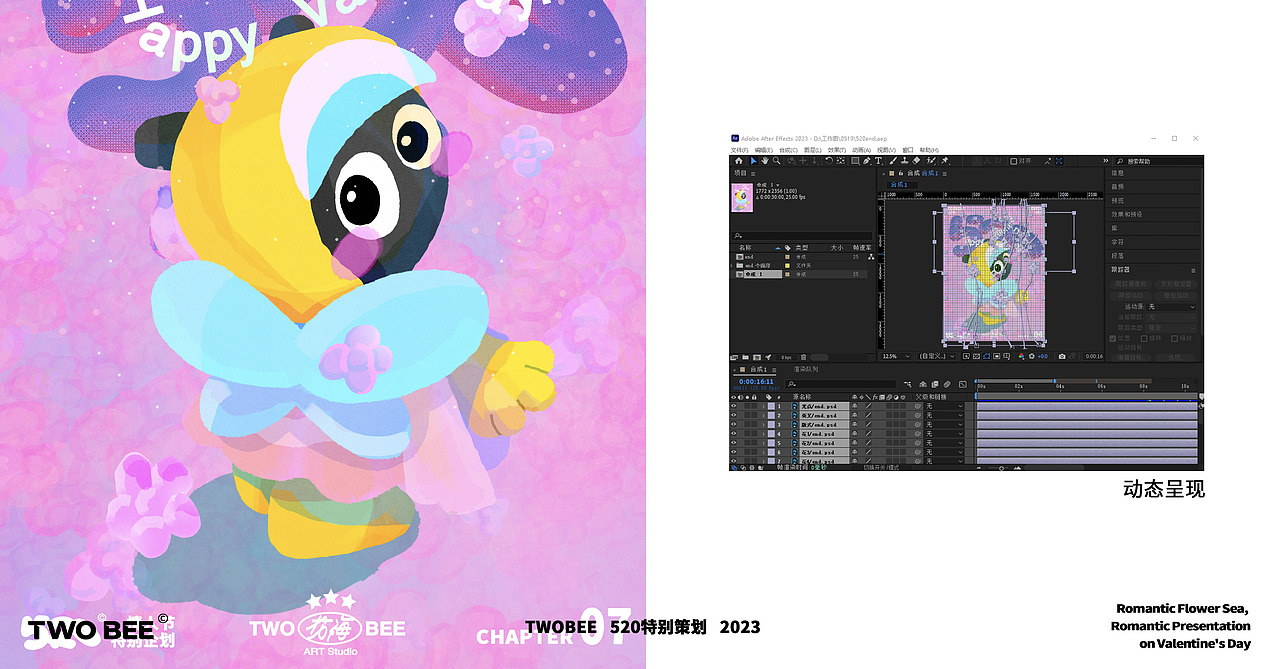Click the Home icon in After Effects toolbar

pyautogui.click(x=739, y=161)
